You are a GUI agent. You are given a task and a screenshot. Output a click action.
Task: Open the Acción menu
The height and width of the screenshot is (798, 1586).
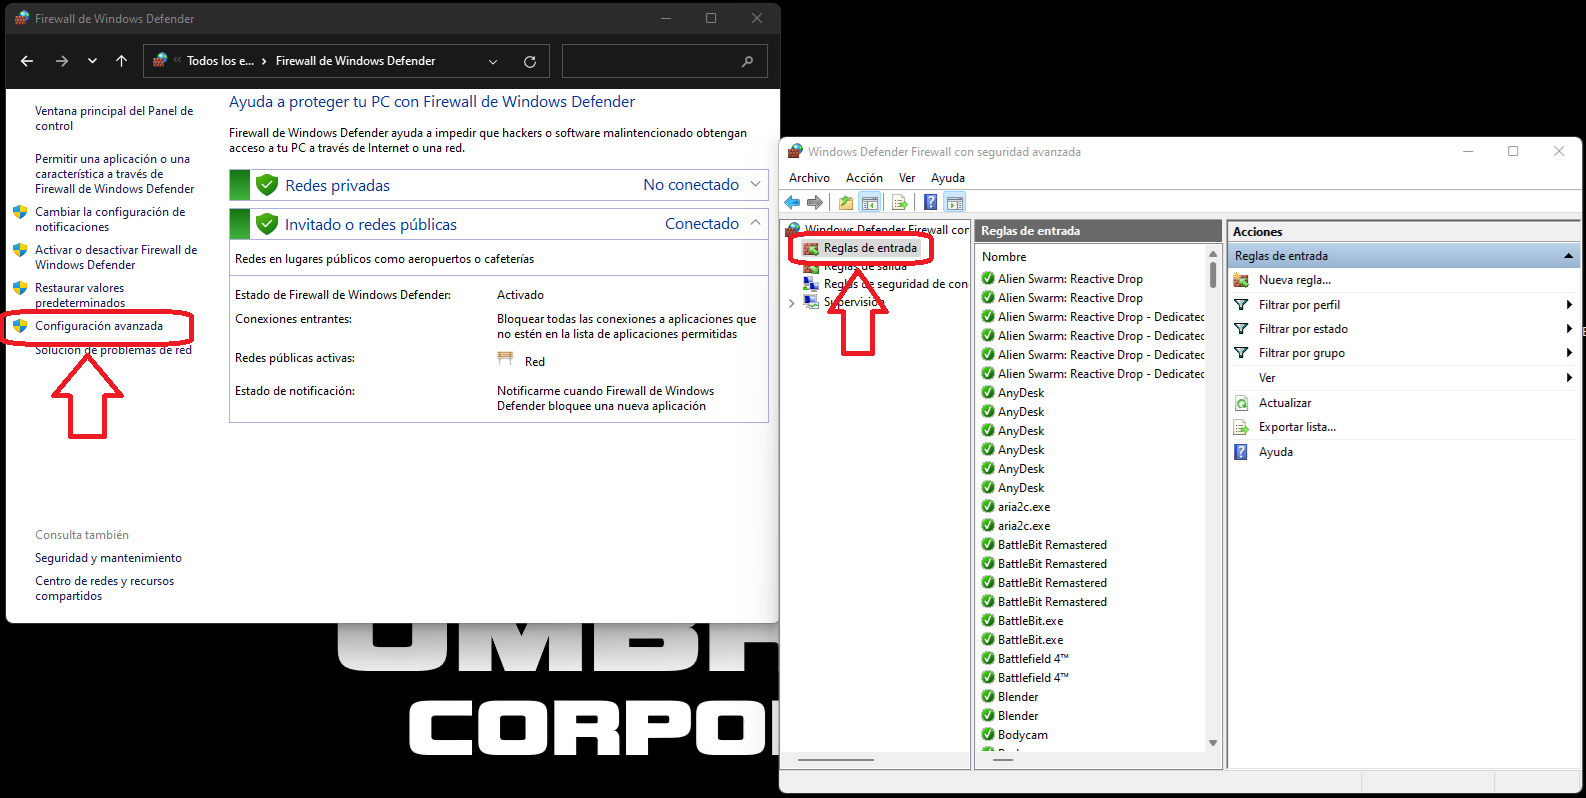(864, 178)
